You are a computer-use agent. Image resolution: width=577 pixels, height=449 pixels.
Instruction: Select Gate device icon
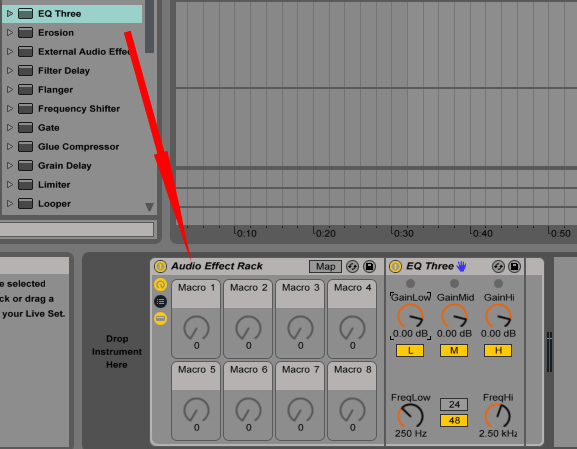point(25,128)
